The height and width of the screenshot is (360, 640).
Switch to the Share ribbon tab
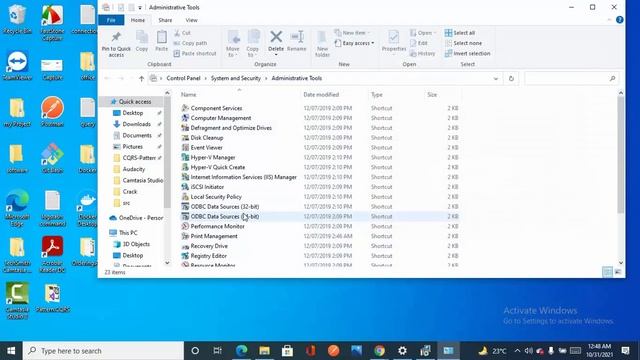coord(165,20)
